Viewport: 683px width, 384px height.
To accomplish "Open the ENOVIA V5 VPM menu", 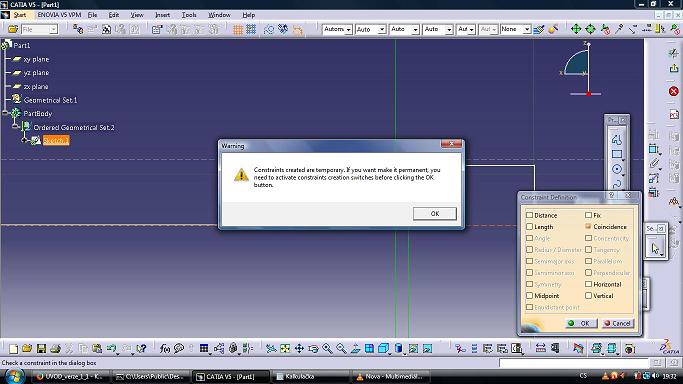I will pyautogui.click(x=59, y=15).
